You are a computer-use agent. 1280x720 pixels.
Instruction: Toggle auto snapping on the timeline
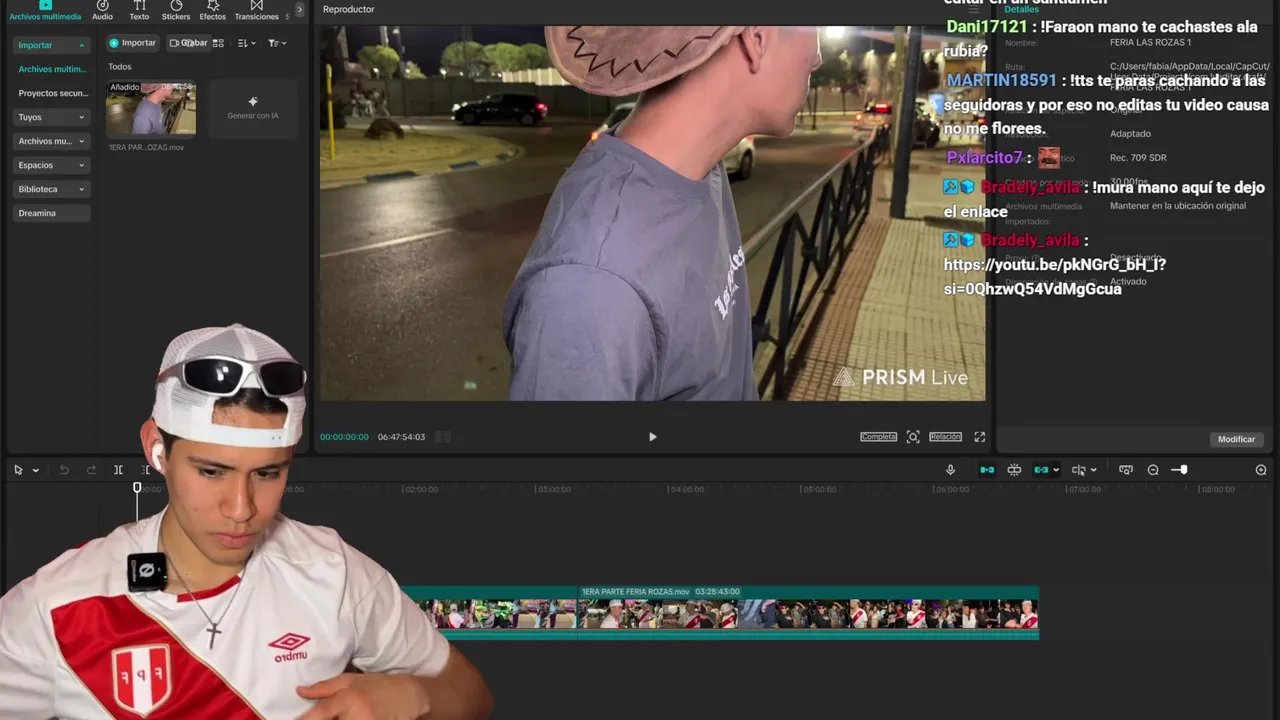click(x=1014, y=470)
